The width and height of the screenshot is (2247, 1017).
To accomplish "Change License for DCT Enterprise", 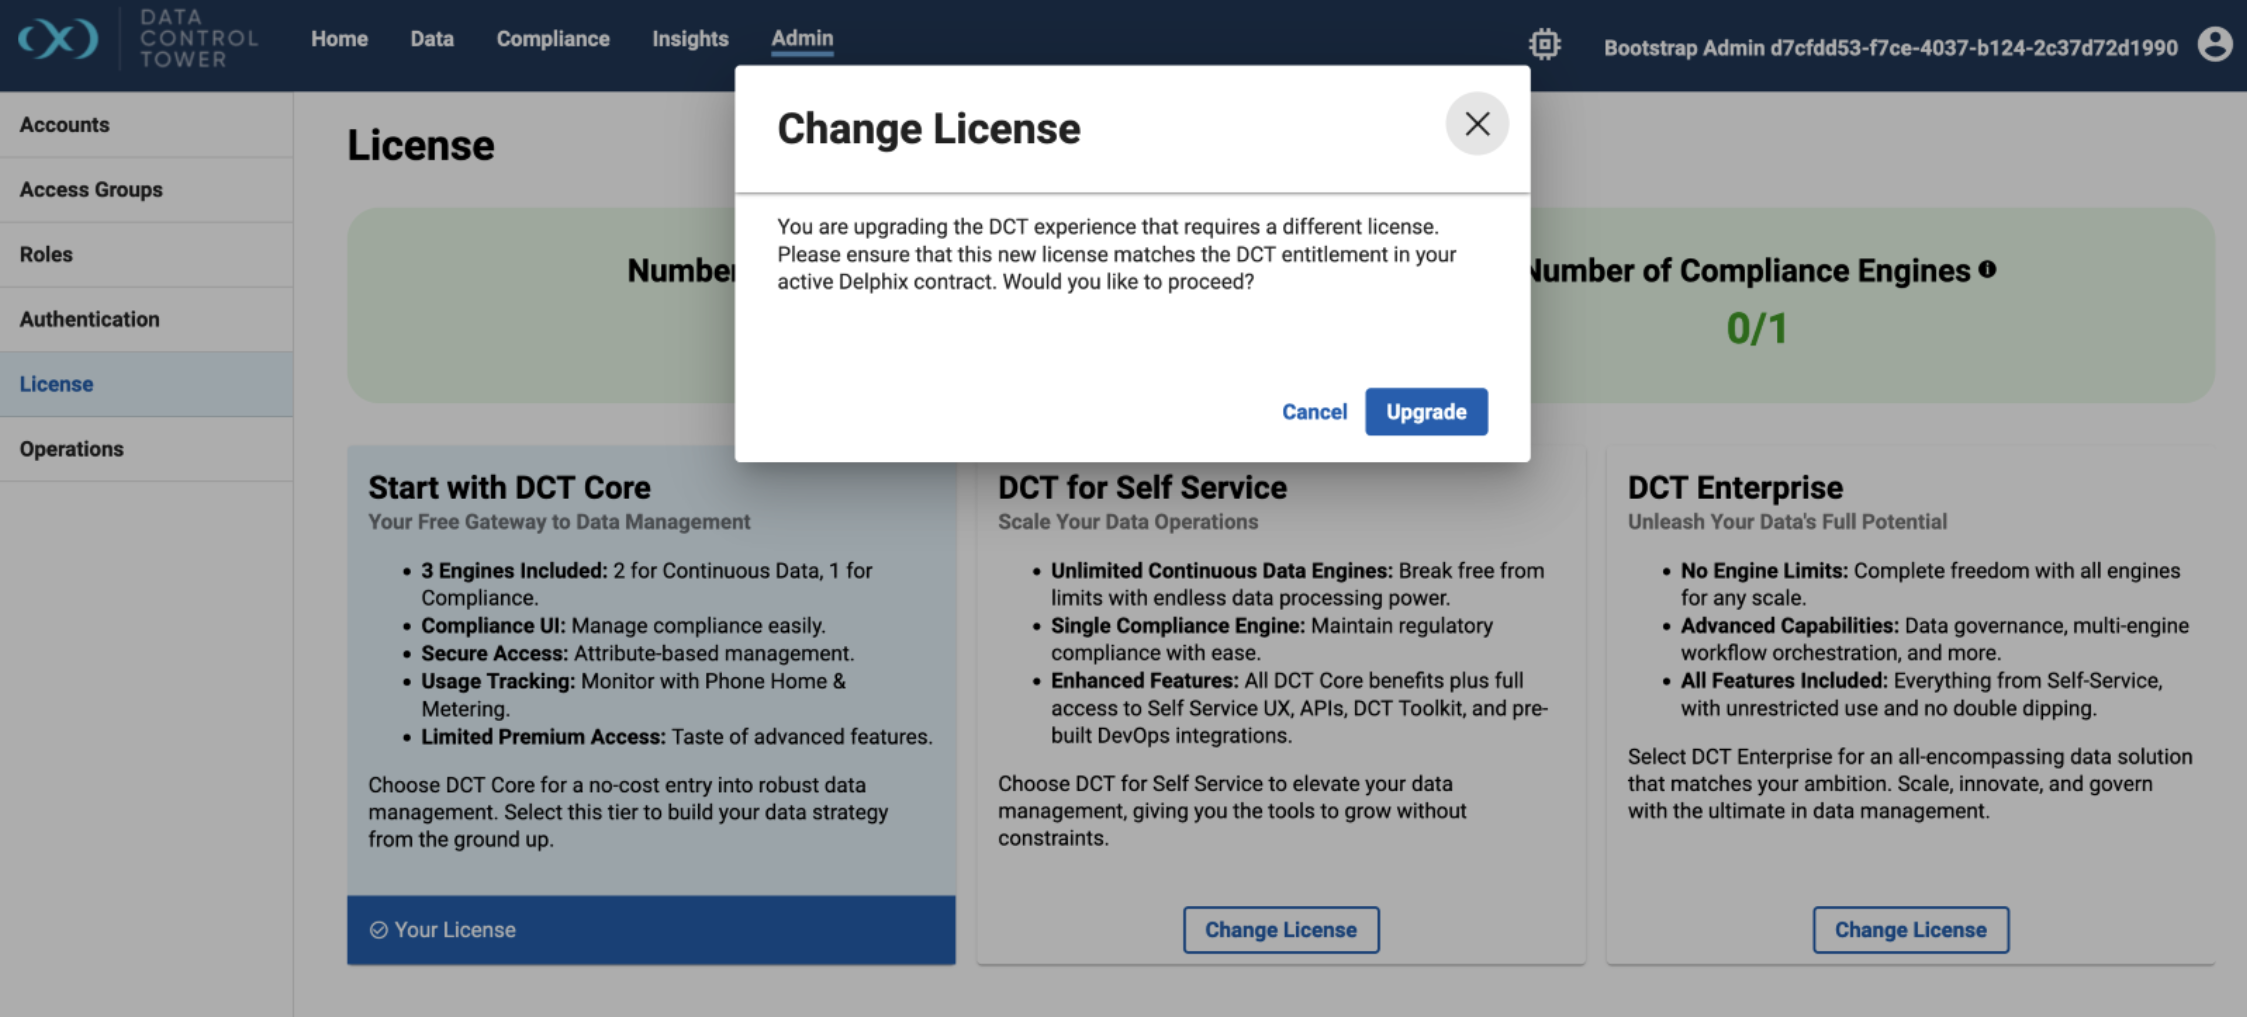I will point(1910,930).
